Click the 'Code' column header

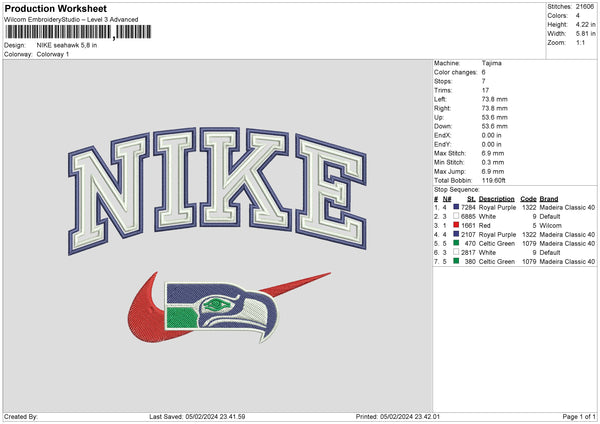coord(528,199)
